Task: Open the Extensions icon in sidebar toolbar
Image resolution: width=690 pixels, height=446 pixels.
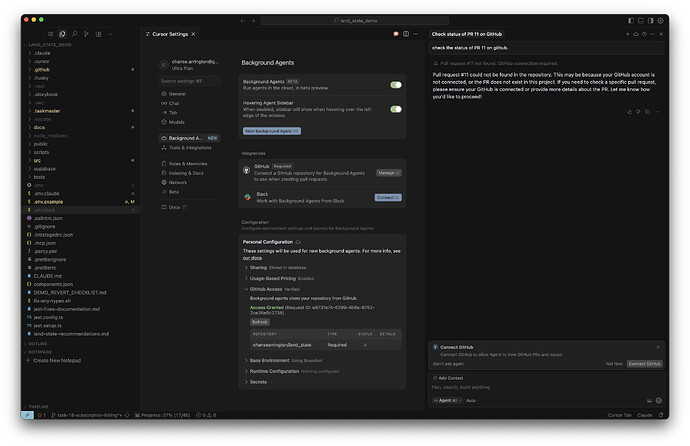Action: click(x=99, y=34)
